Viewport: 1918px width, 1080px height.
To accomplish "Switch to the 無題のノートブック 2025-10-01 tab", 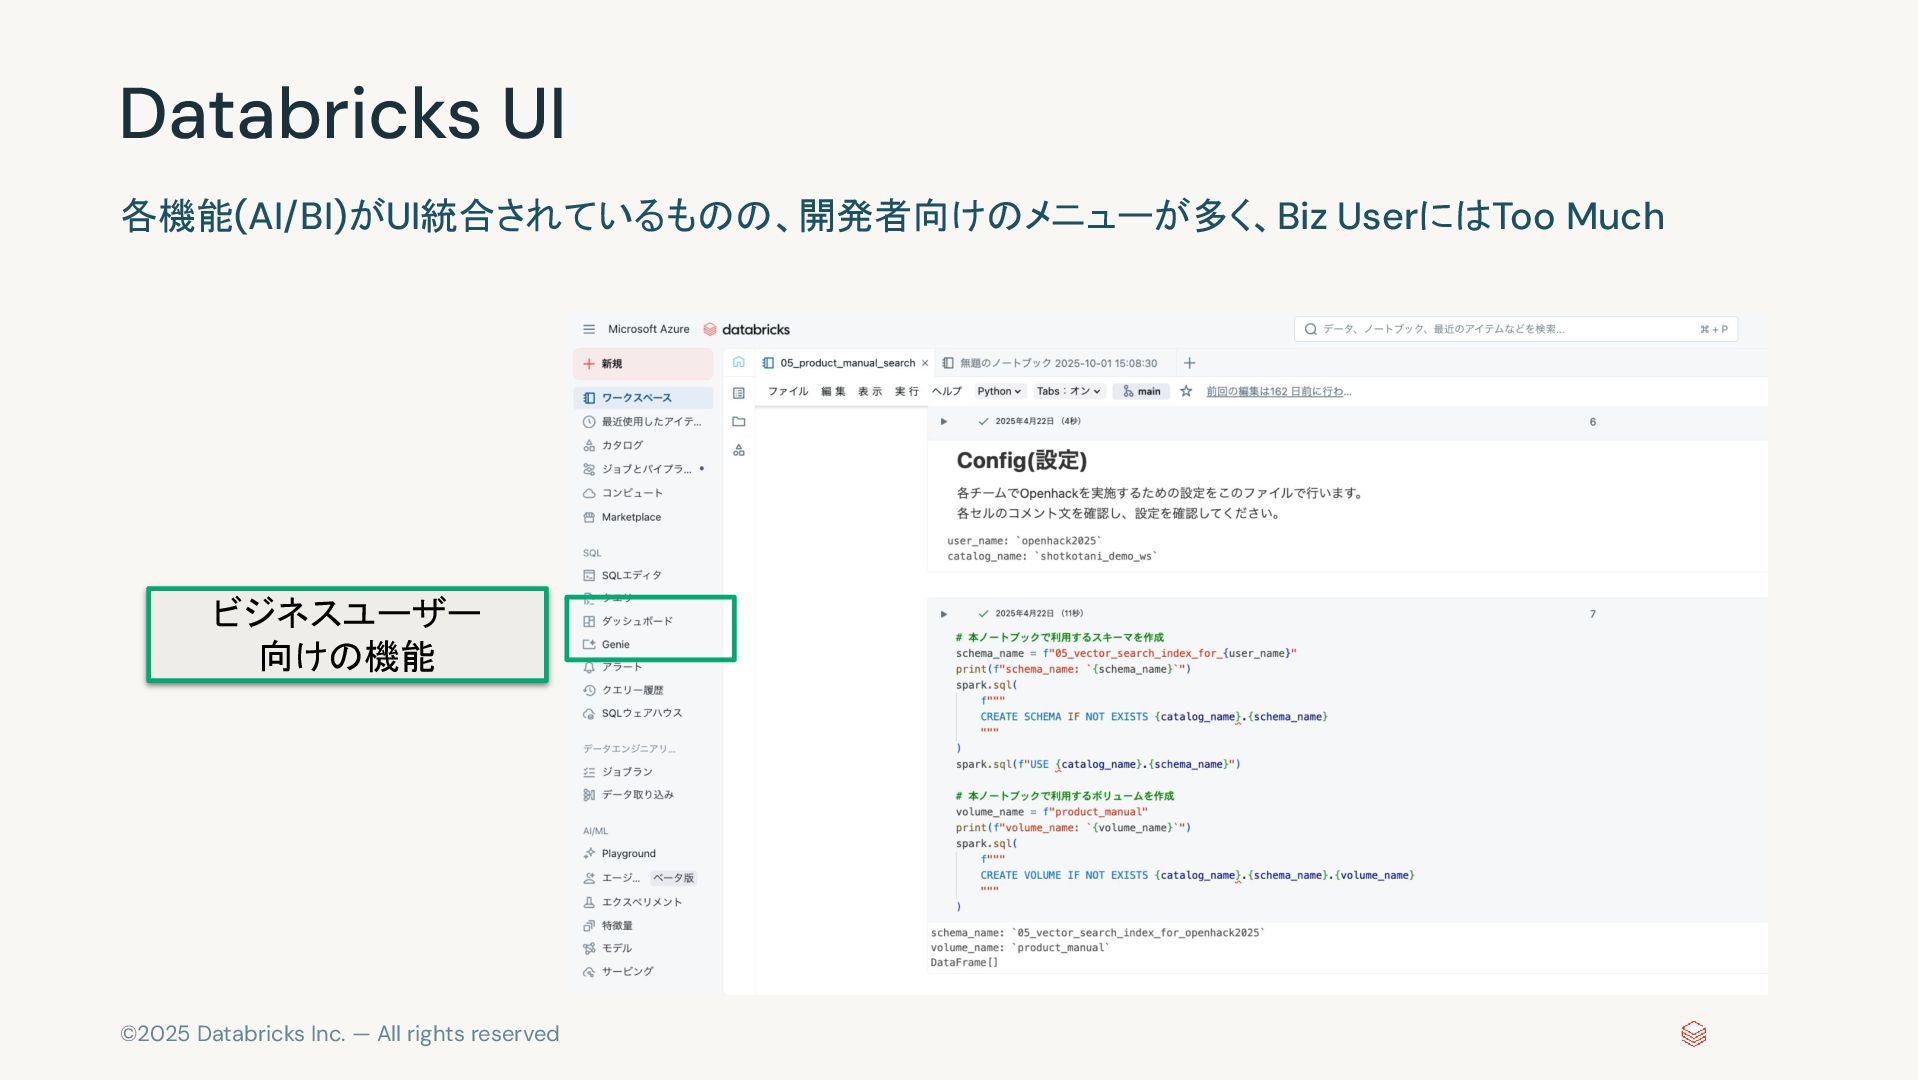I will coord(1050,363).
